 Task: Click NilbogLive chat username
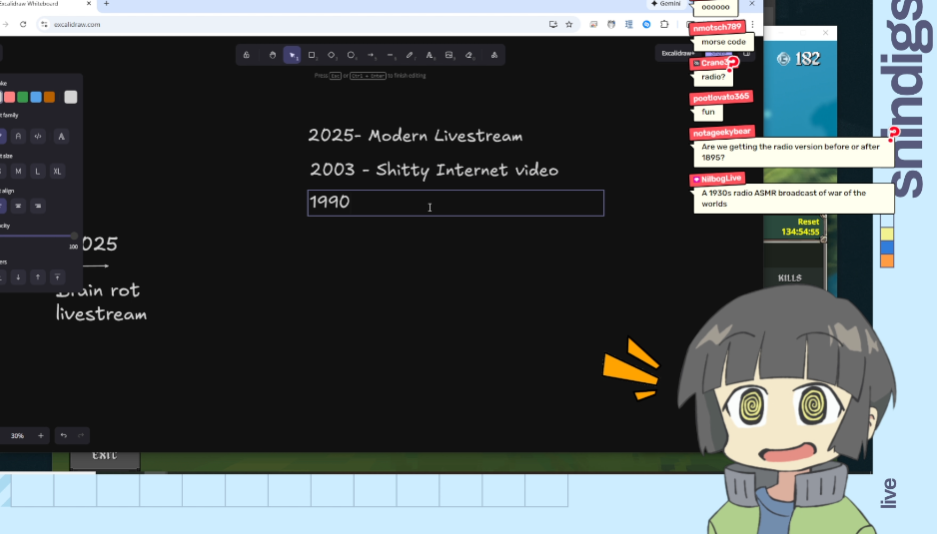pos(717,179)
